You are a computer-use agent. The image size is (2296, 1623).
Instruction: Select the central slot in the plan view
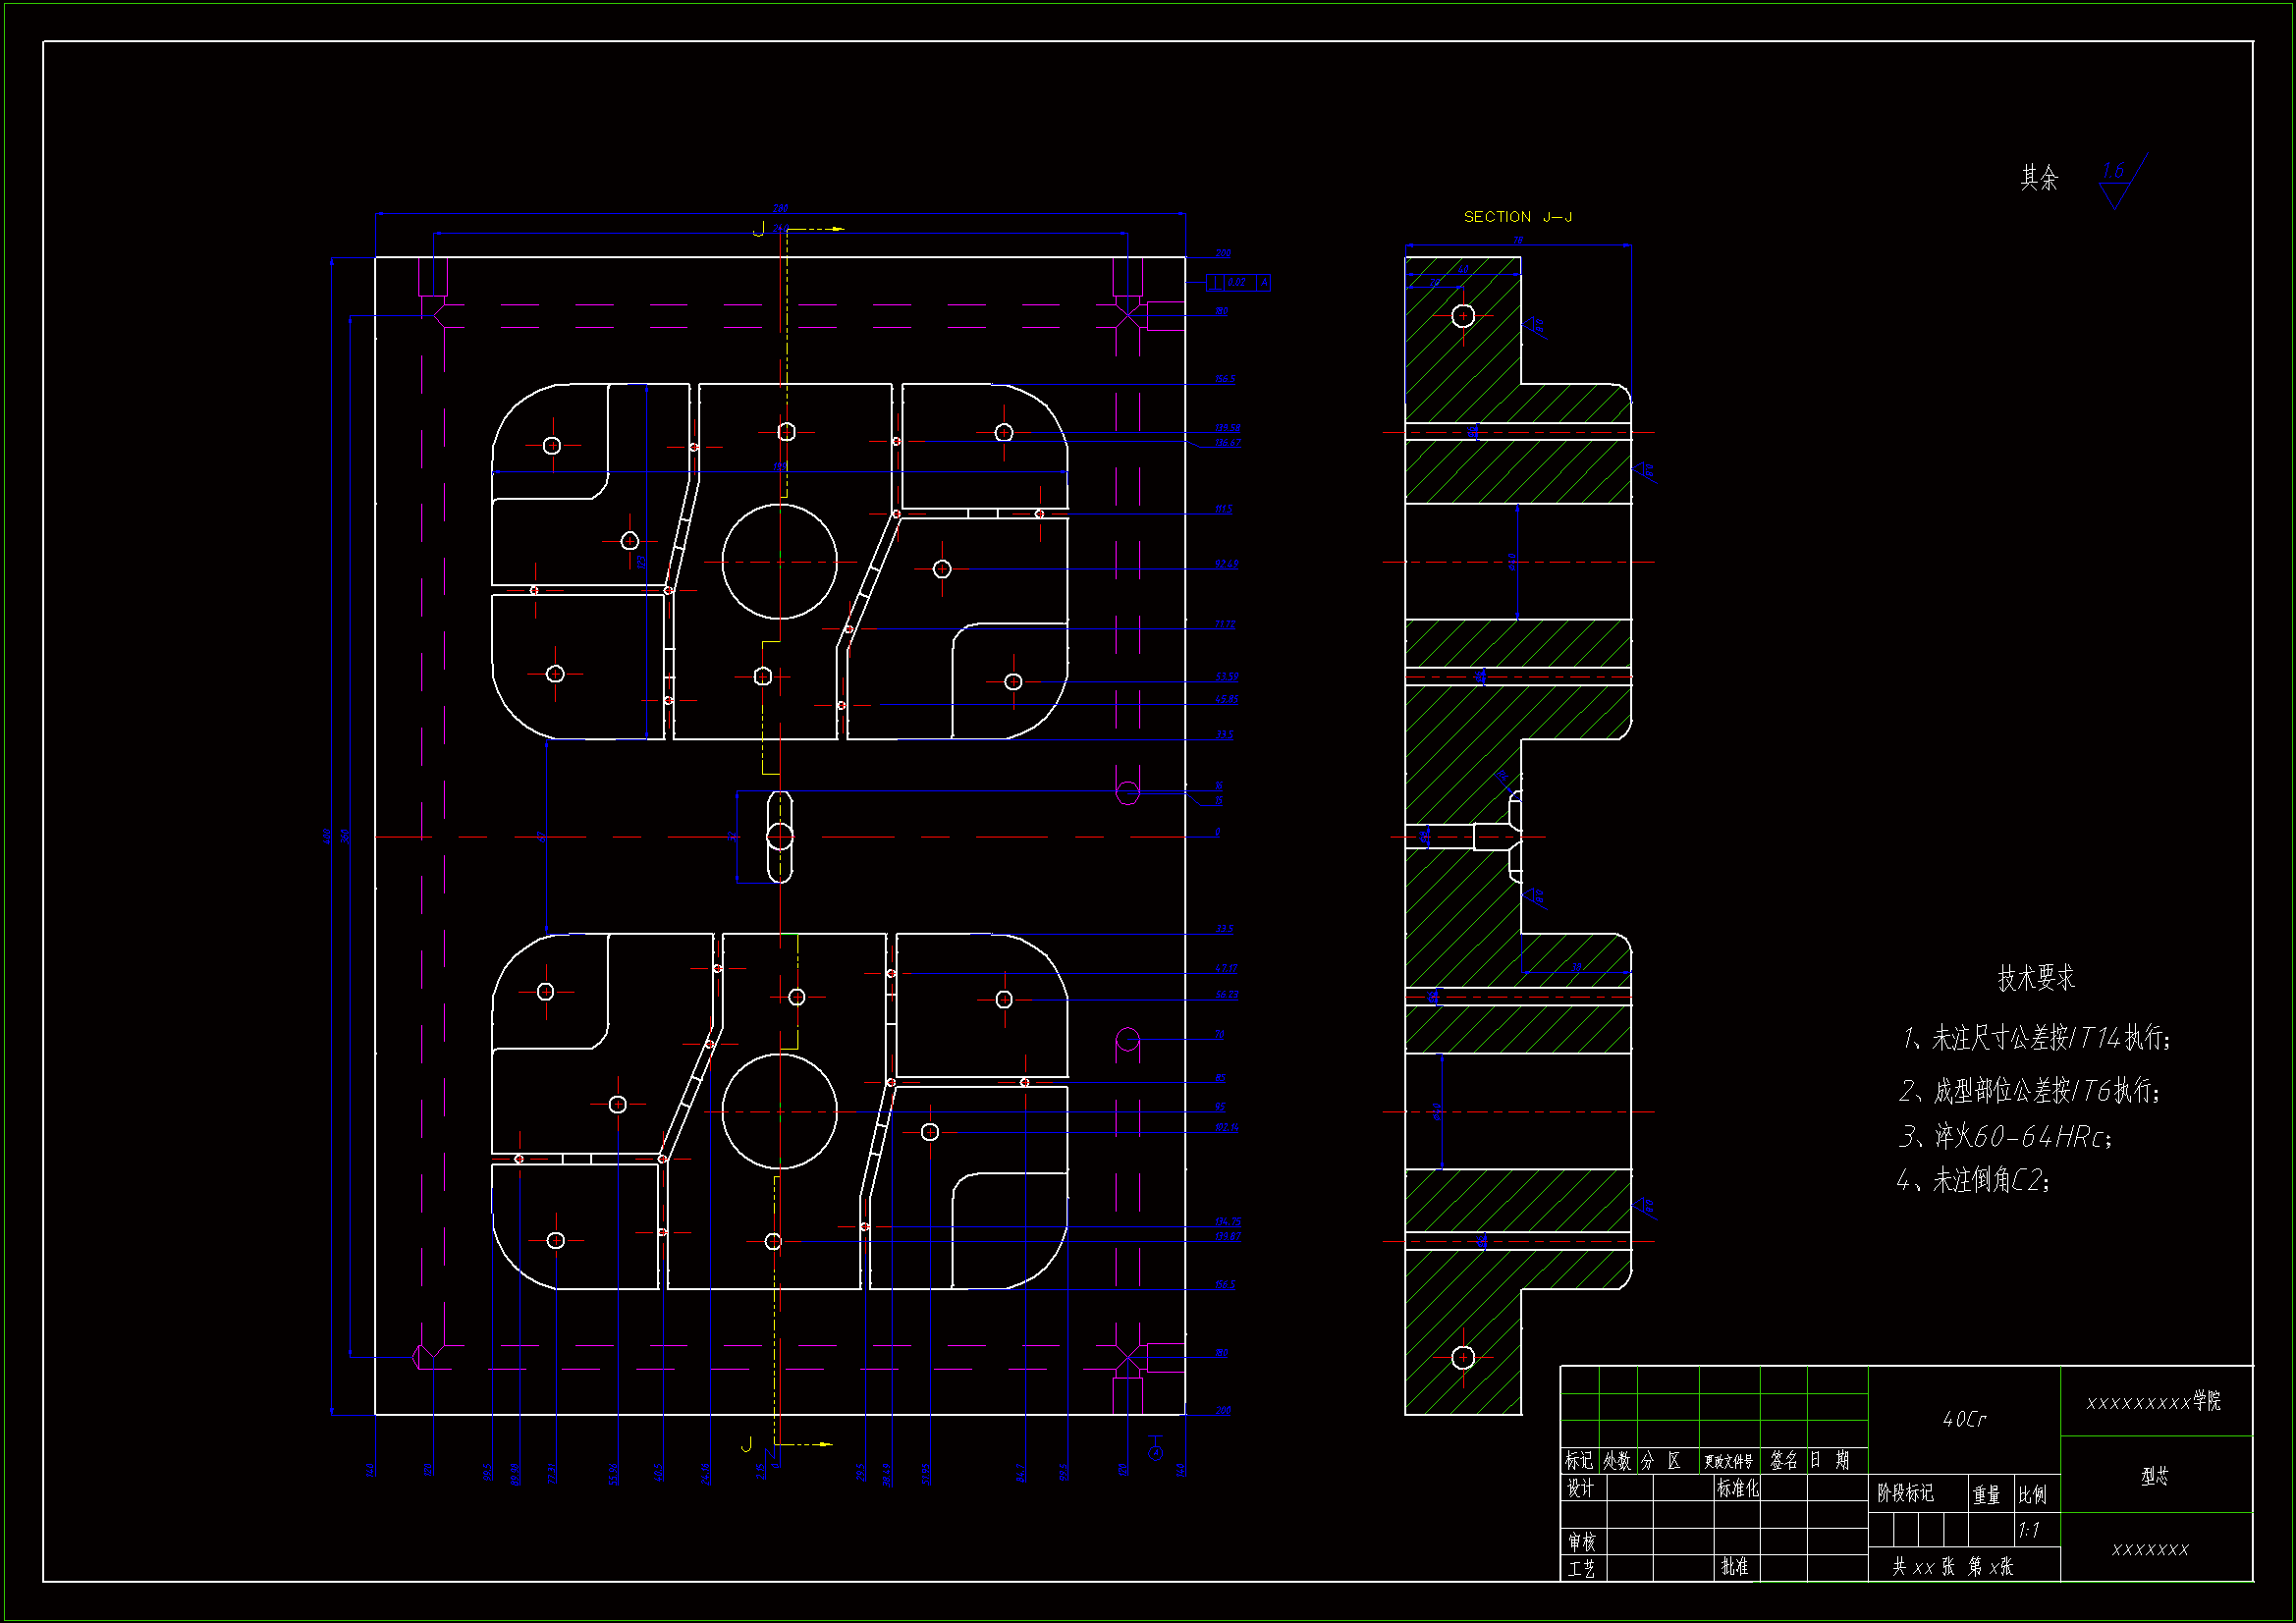pyautogui.click(x=780, y=836)
